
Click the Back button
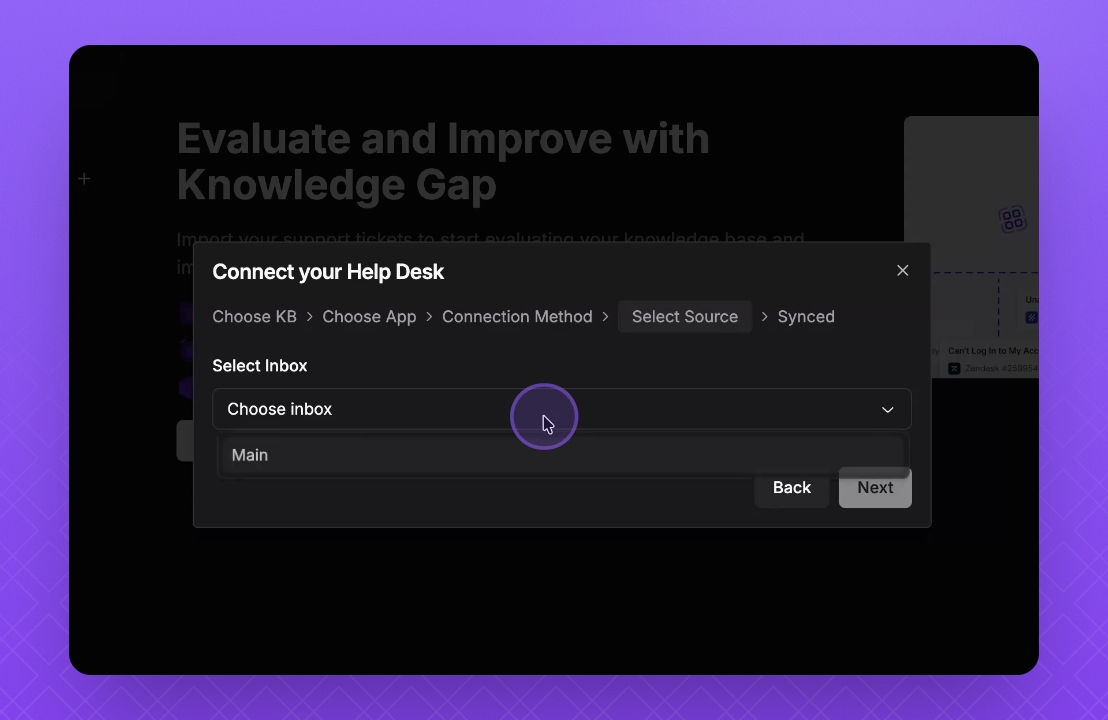pos(791,488)
